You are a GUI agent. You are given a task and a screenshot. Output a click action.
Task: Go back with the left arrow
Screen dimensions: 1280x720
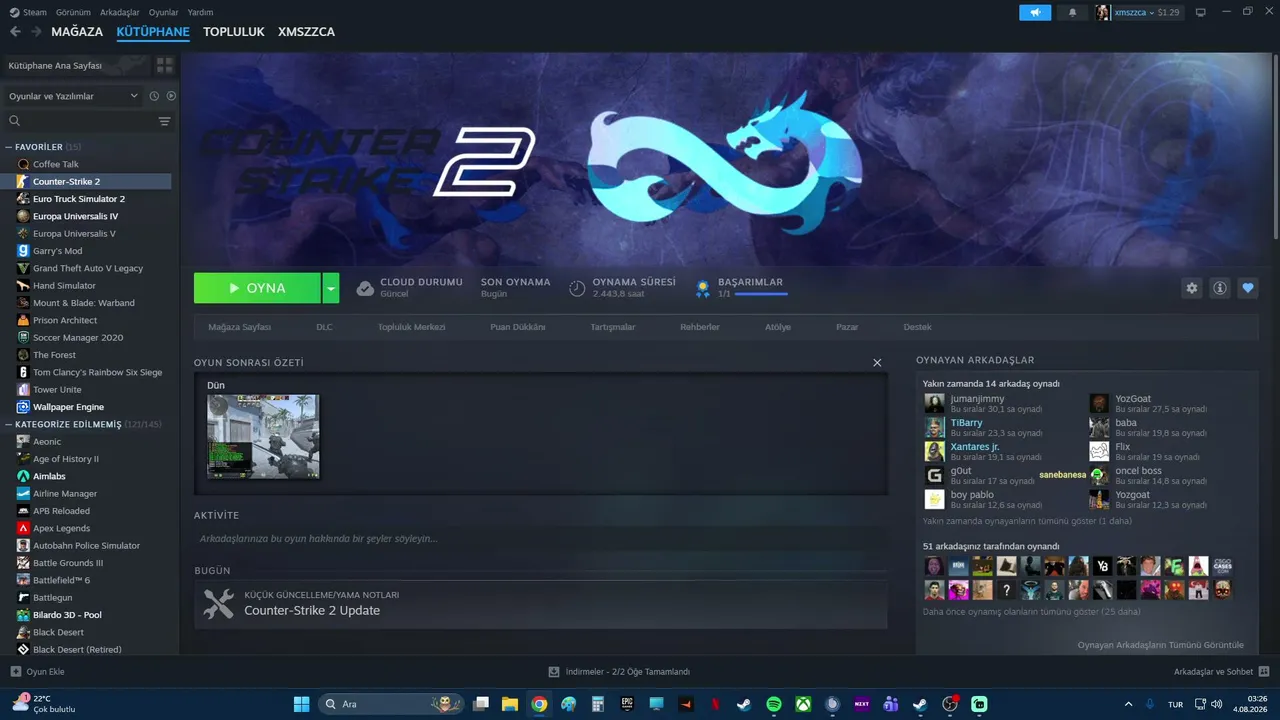15,32
